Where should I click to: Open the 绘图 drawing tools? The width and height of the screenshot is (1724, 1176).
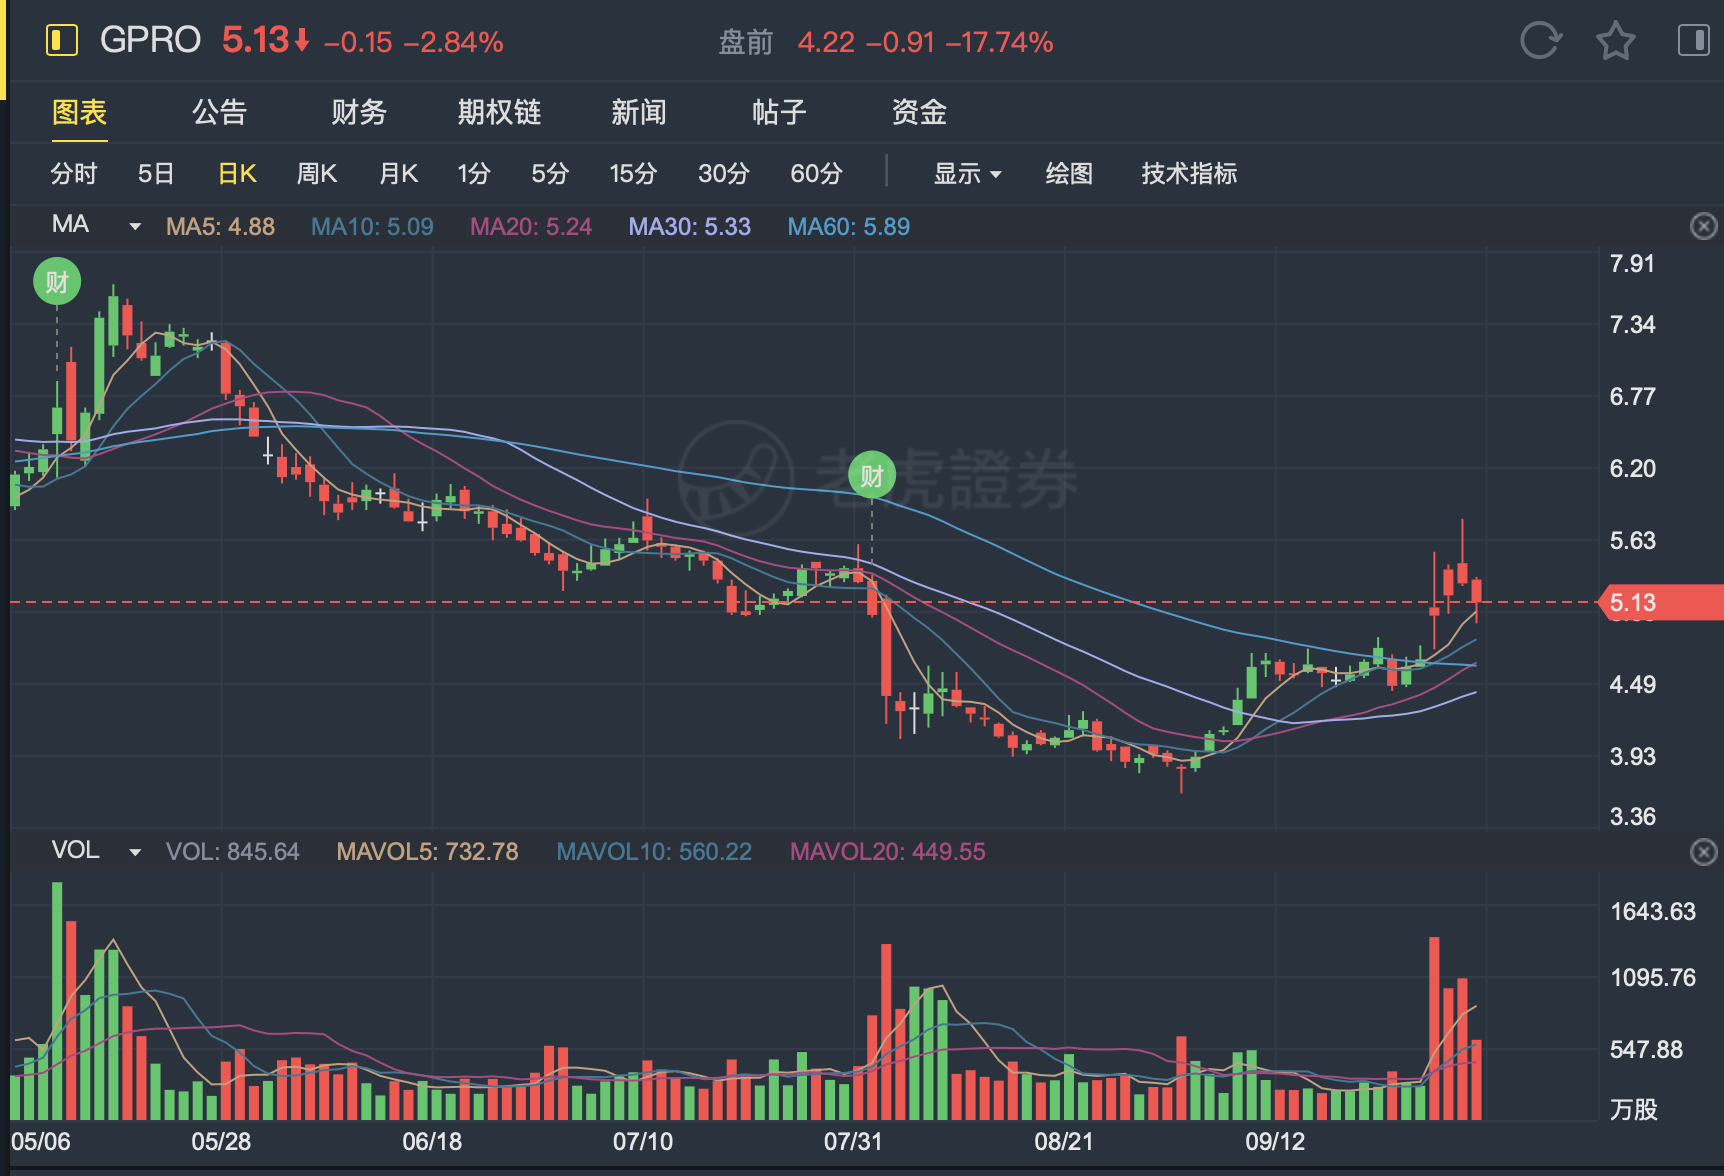pos(1069,174)
